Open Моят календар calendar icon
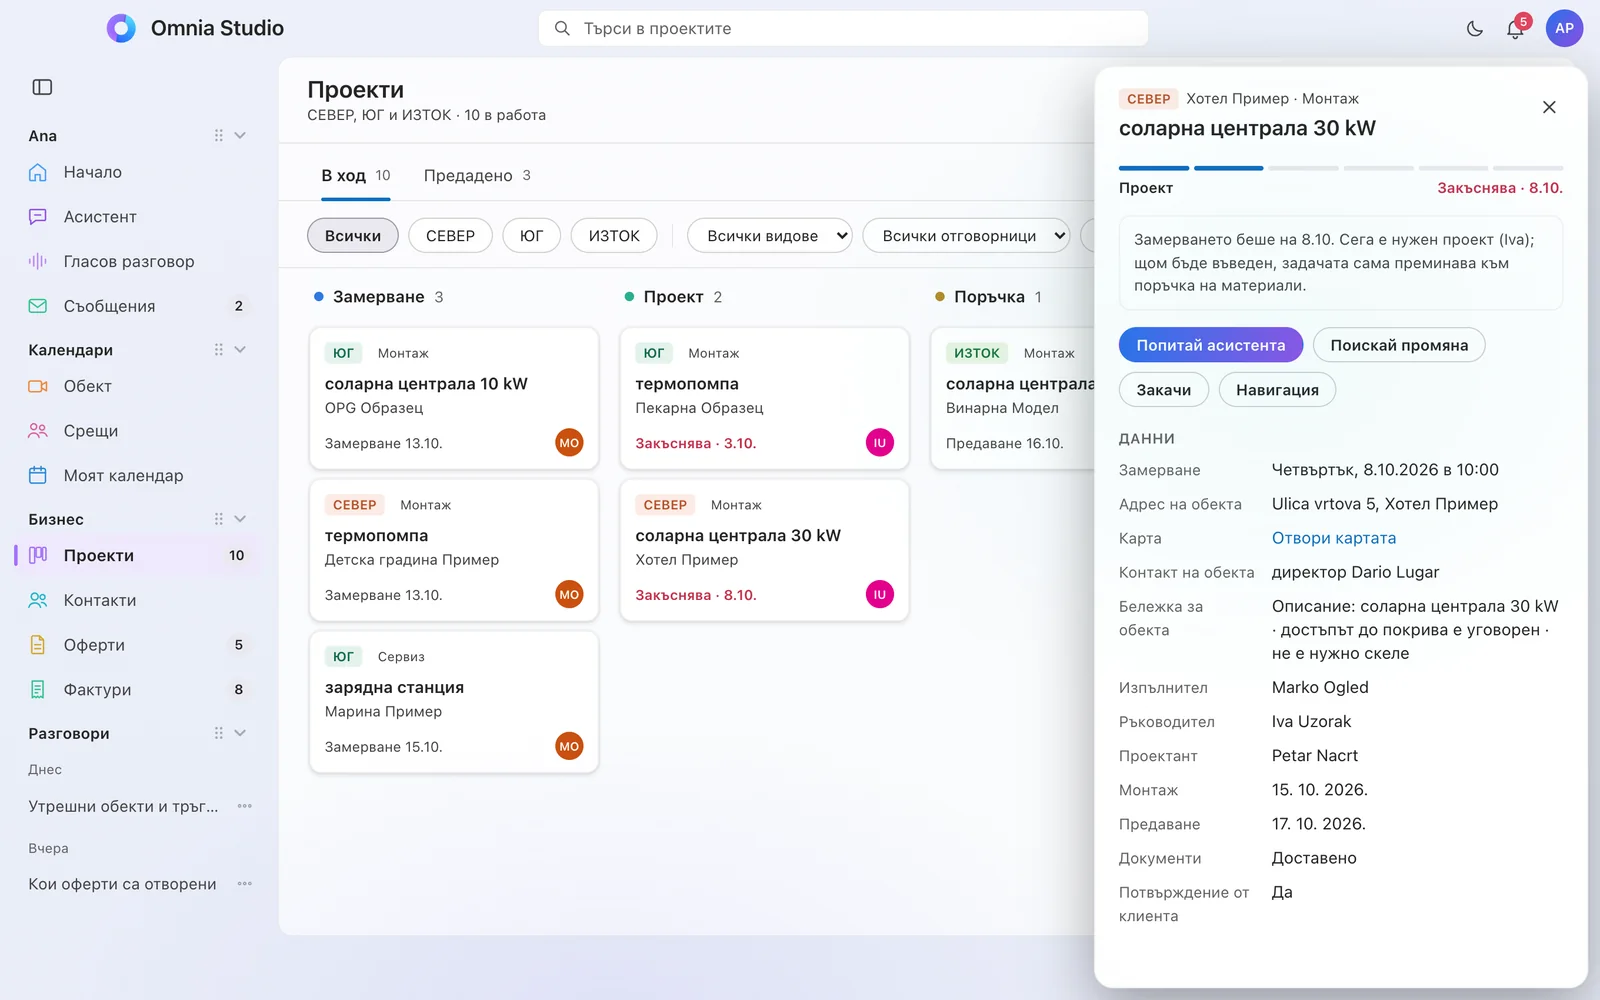 click(38, 475)
